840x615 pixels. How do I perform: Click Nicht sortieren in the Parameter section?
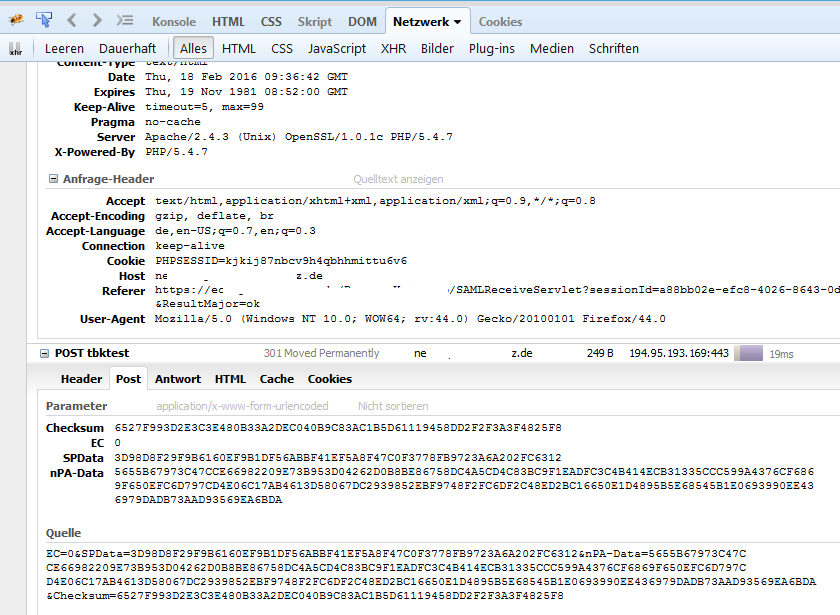tap(393, 406)
